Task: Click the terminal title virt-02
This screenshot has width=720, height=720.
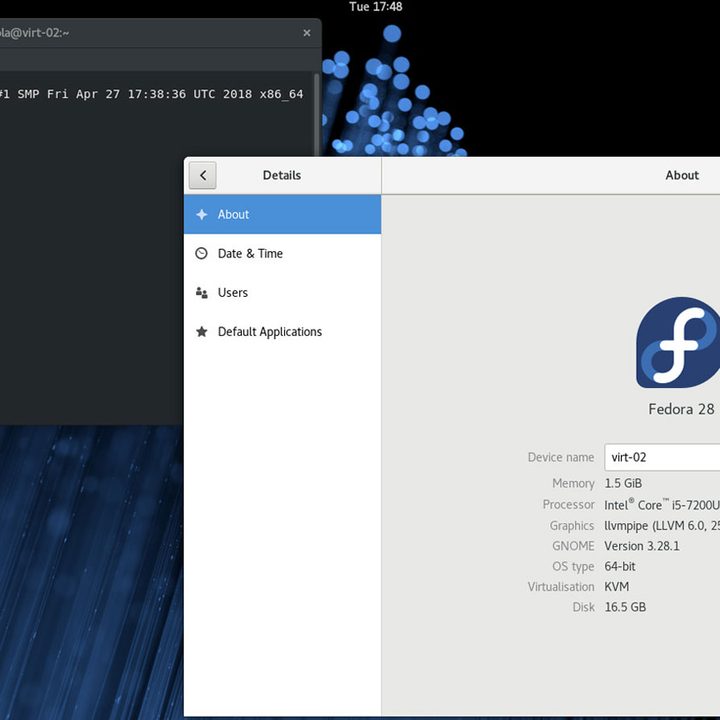Action: pos(34,33)
